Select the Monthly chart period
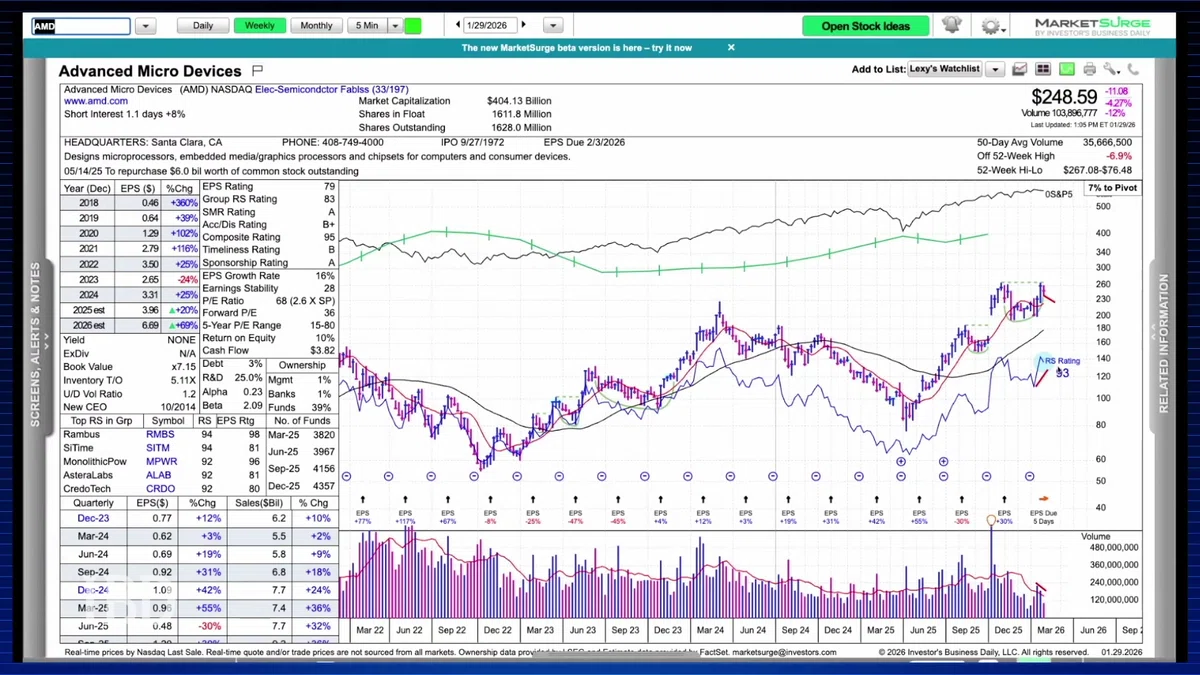Image resolution: width=1200 pixels, height=675 pixels. (x=316, y=26)
